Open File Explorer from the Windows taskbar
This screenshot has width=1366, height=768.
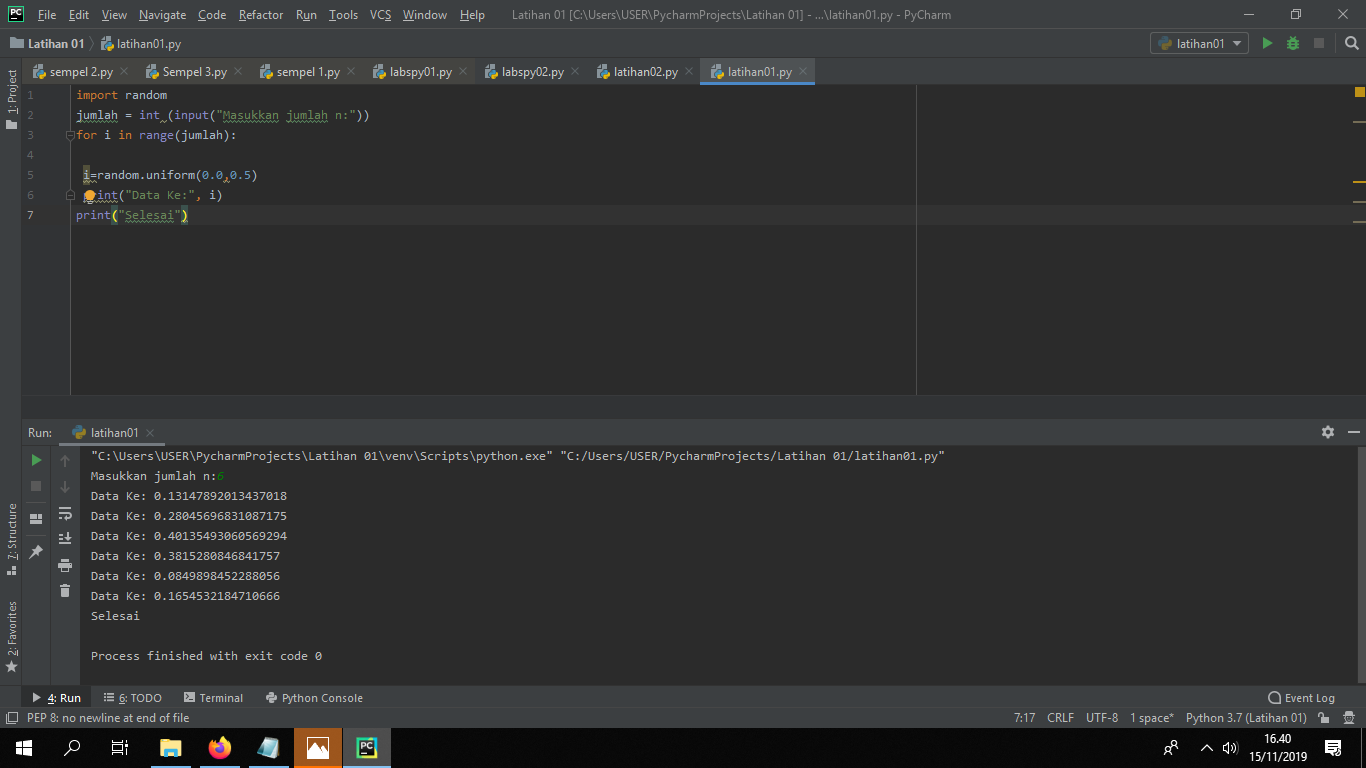(171, 748)
